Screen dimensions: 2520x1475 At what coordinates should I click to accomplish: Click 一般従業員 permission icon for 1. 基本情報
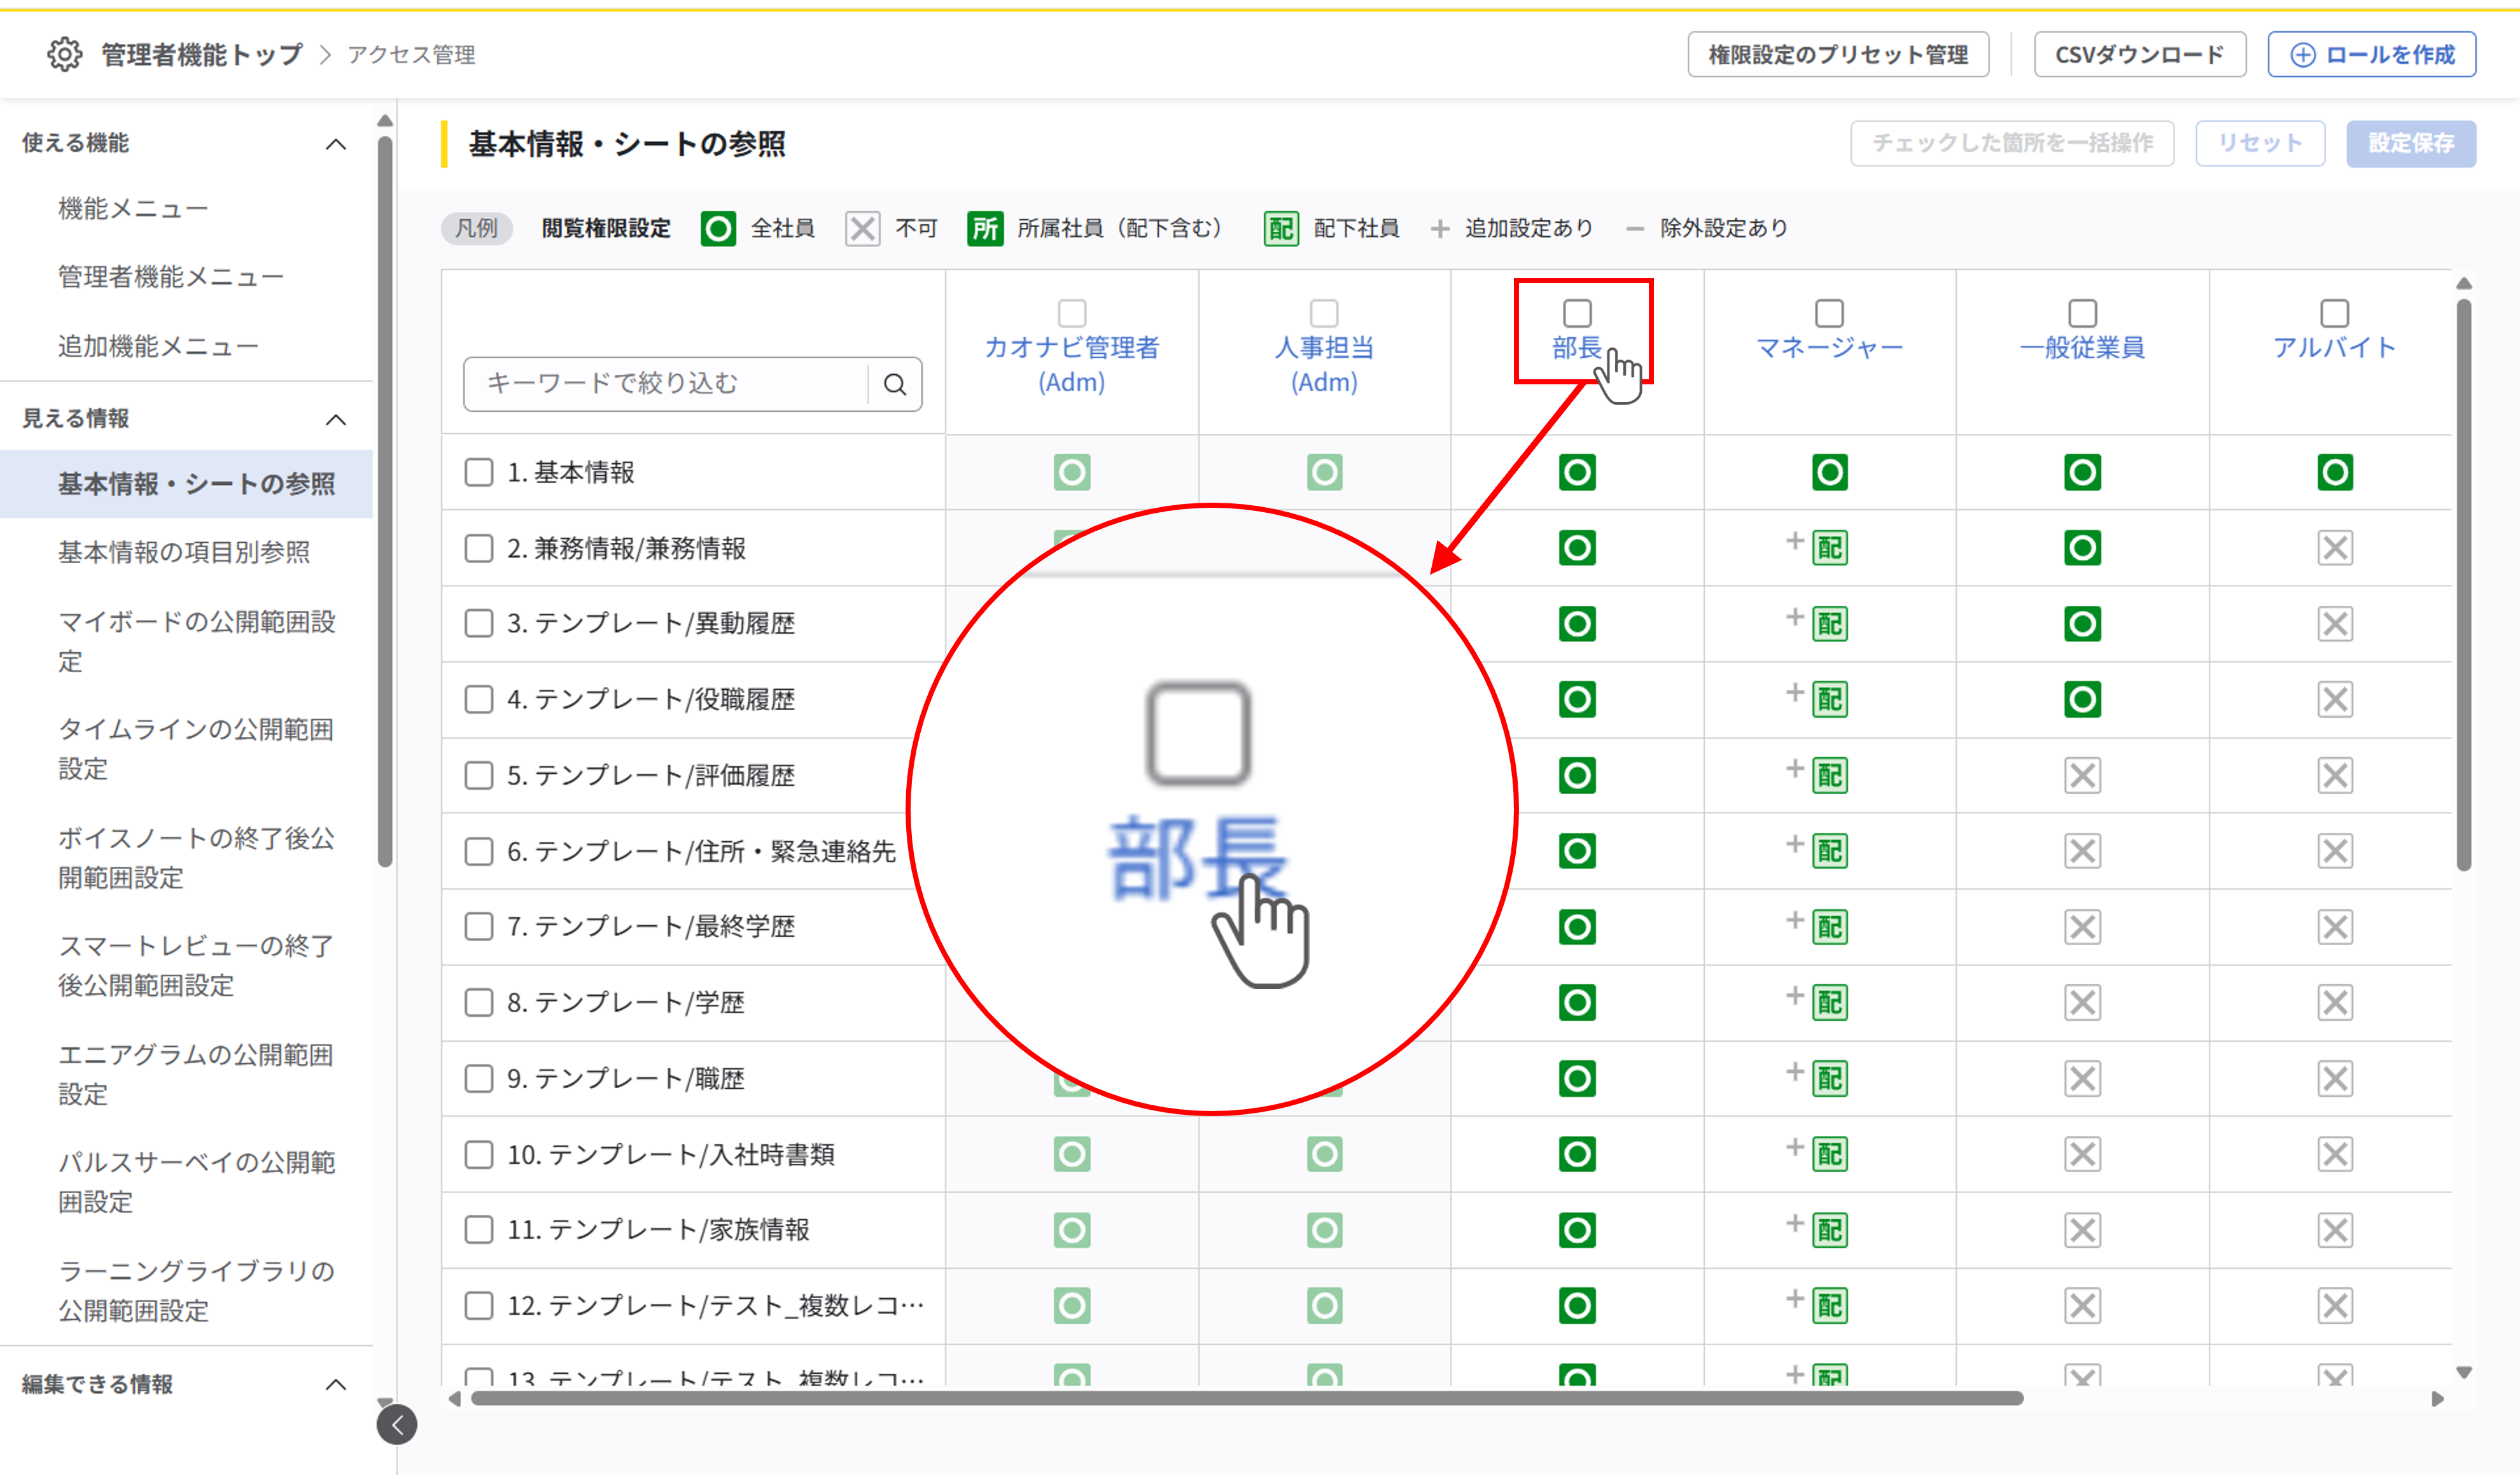[2082, 472]
